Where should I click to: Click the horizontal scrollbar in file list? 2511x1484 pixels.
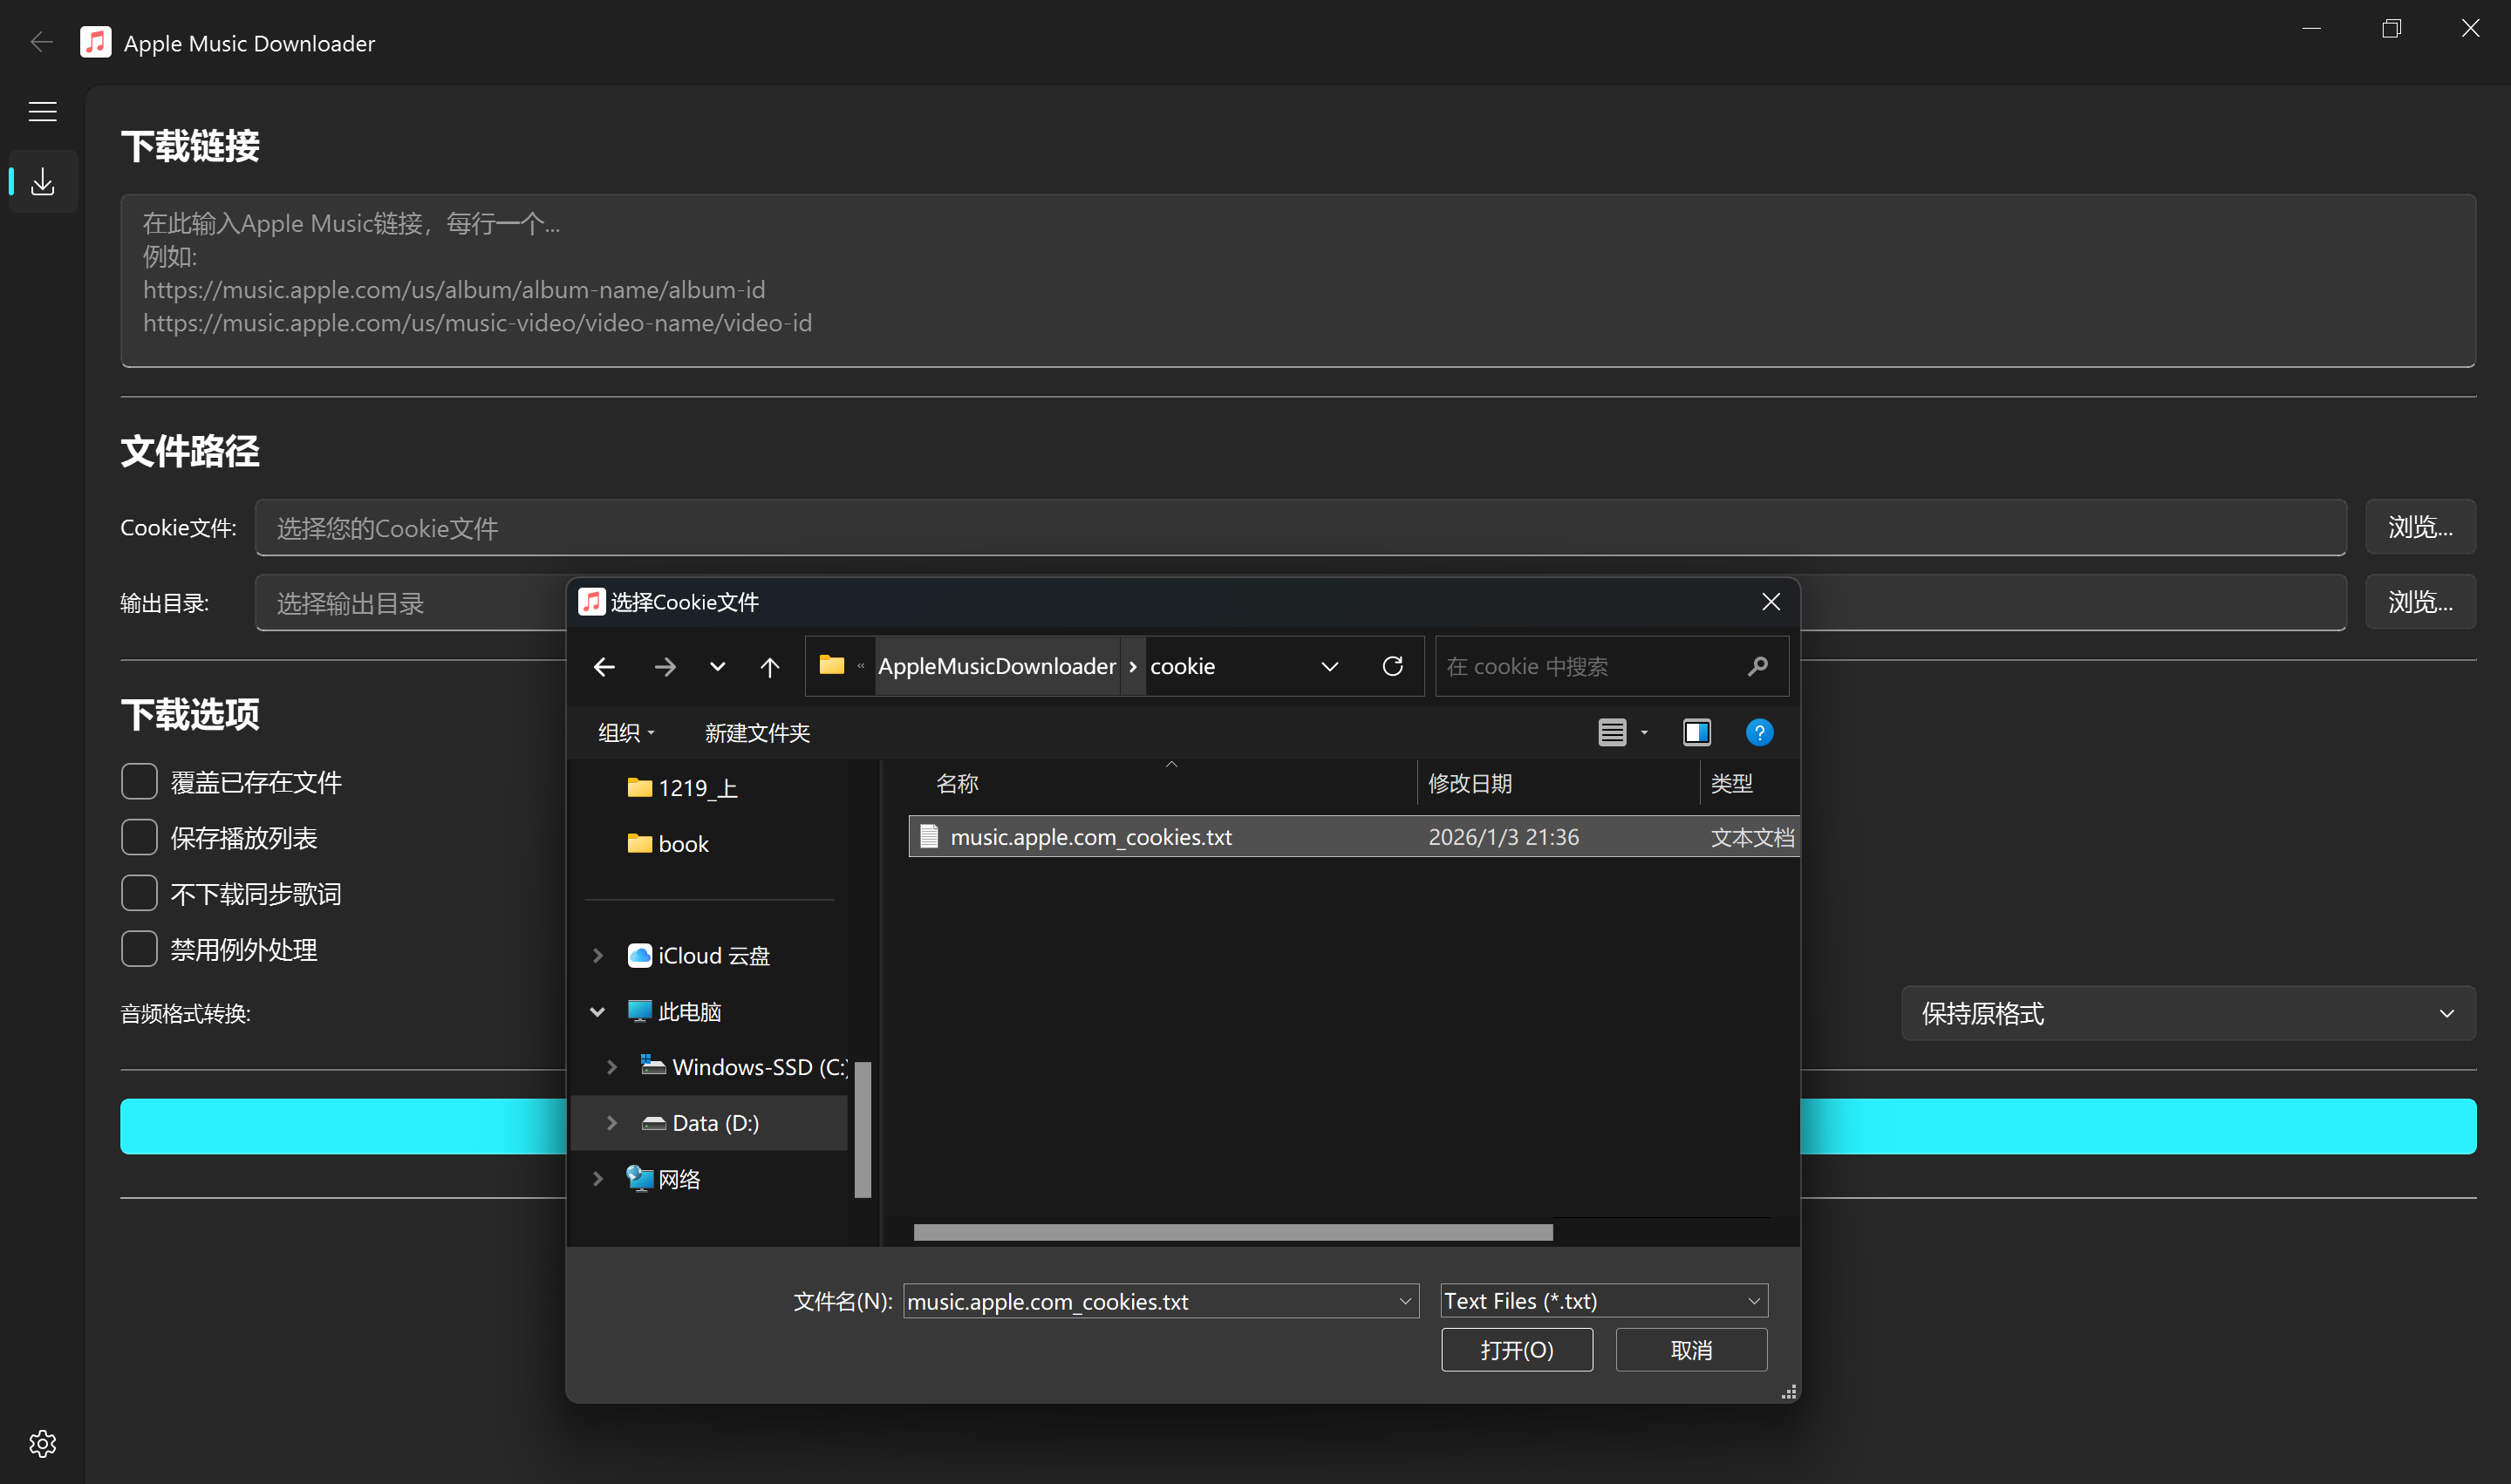pos(1232,1232)
